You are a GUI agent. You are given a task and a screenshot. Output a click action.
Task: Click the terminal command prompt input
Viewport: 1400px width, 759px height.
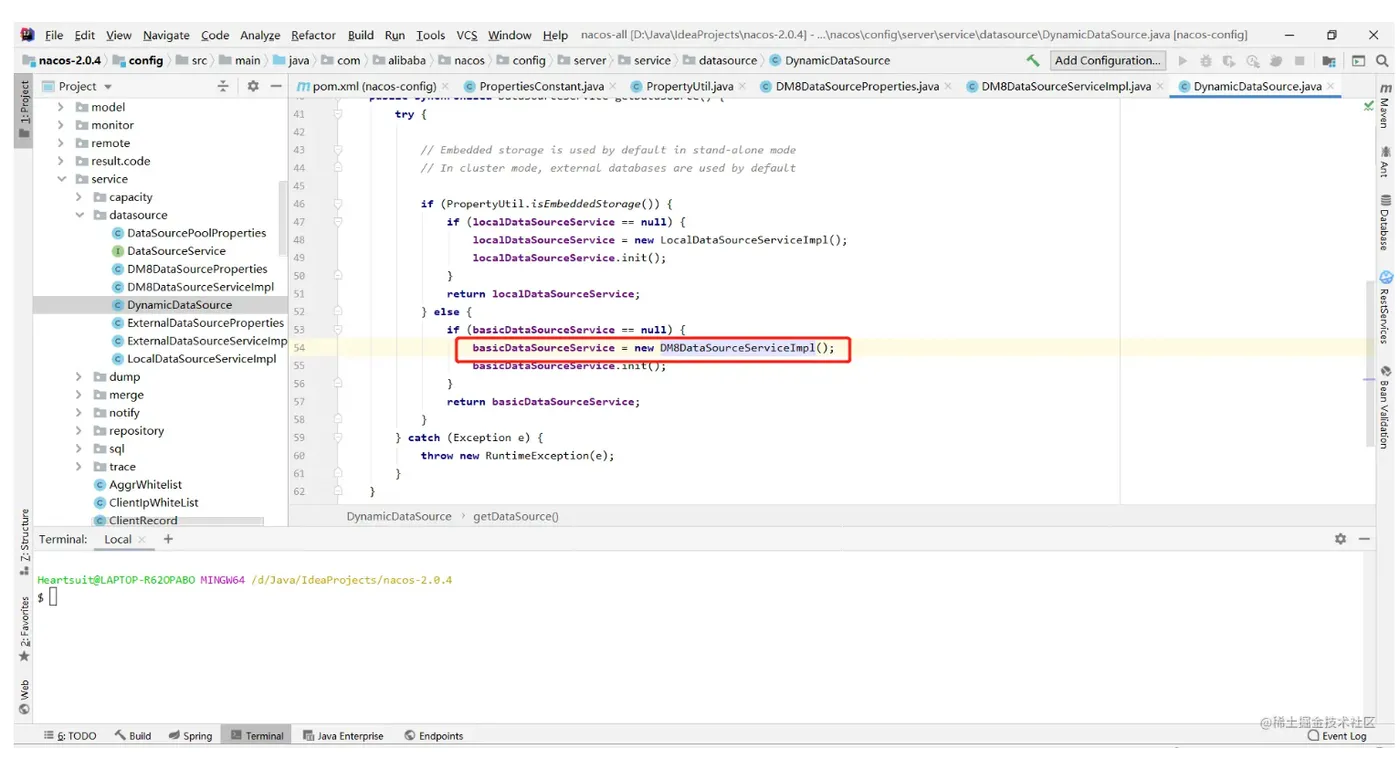click(x=53, y=597)
